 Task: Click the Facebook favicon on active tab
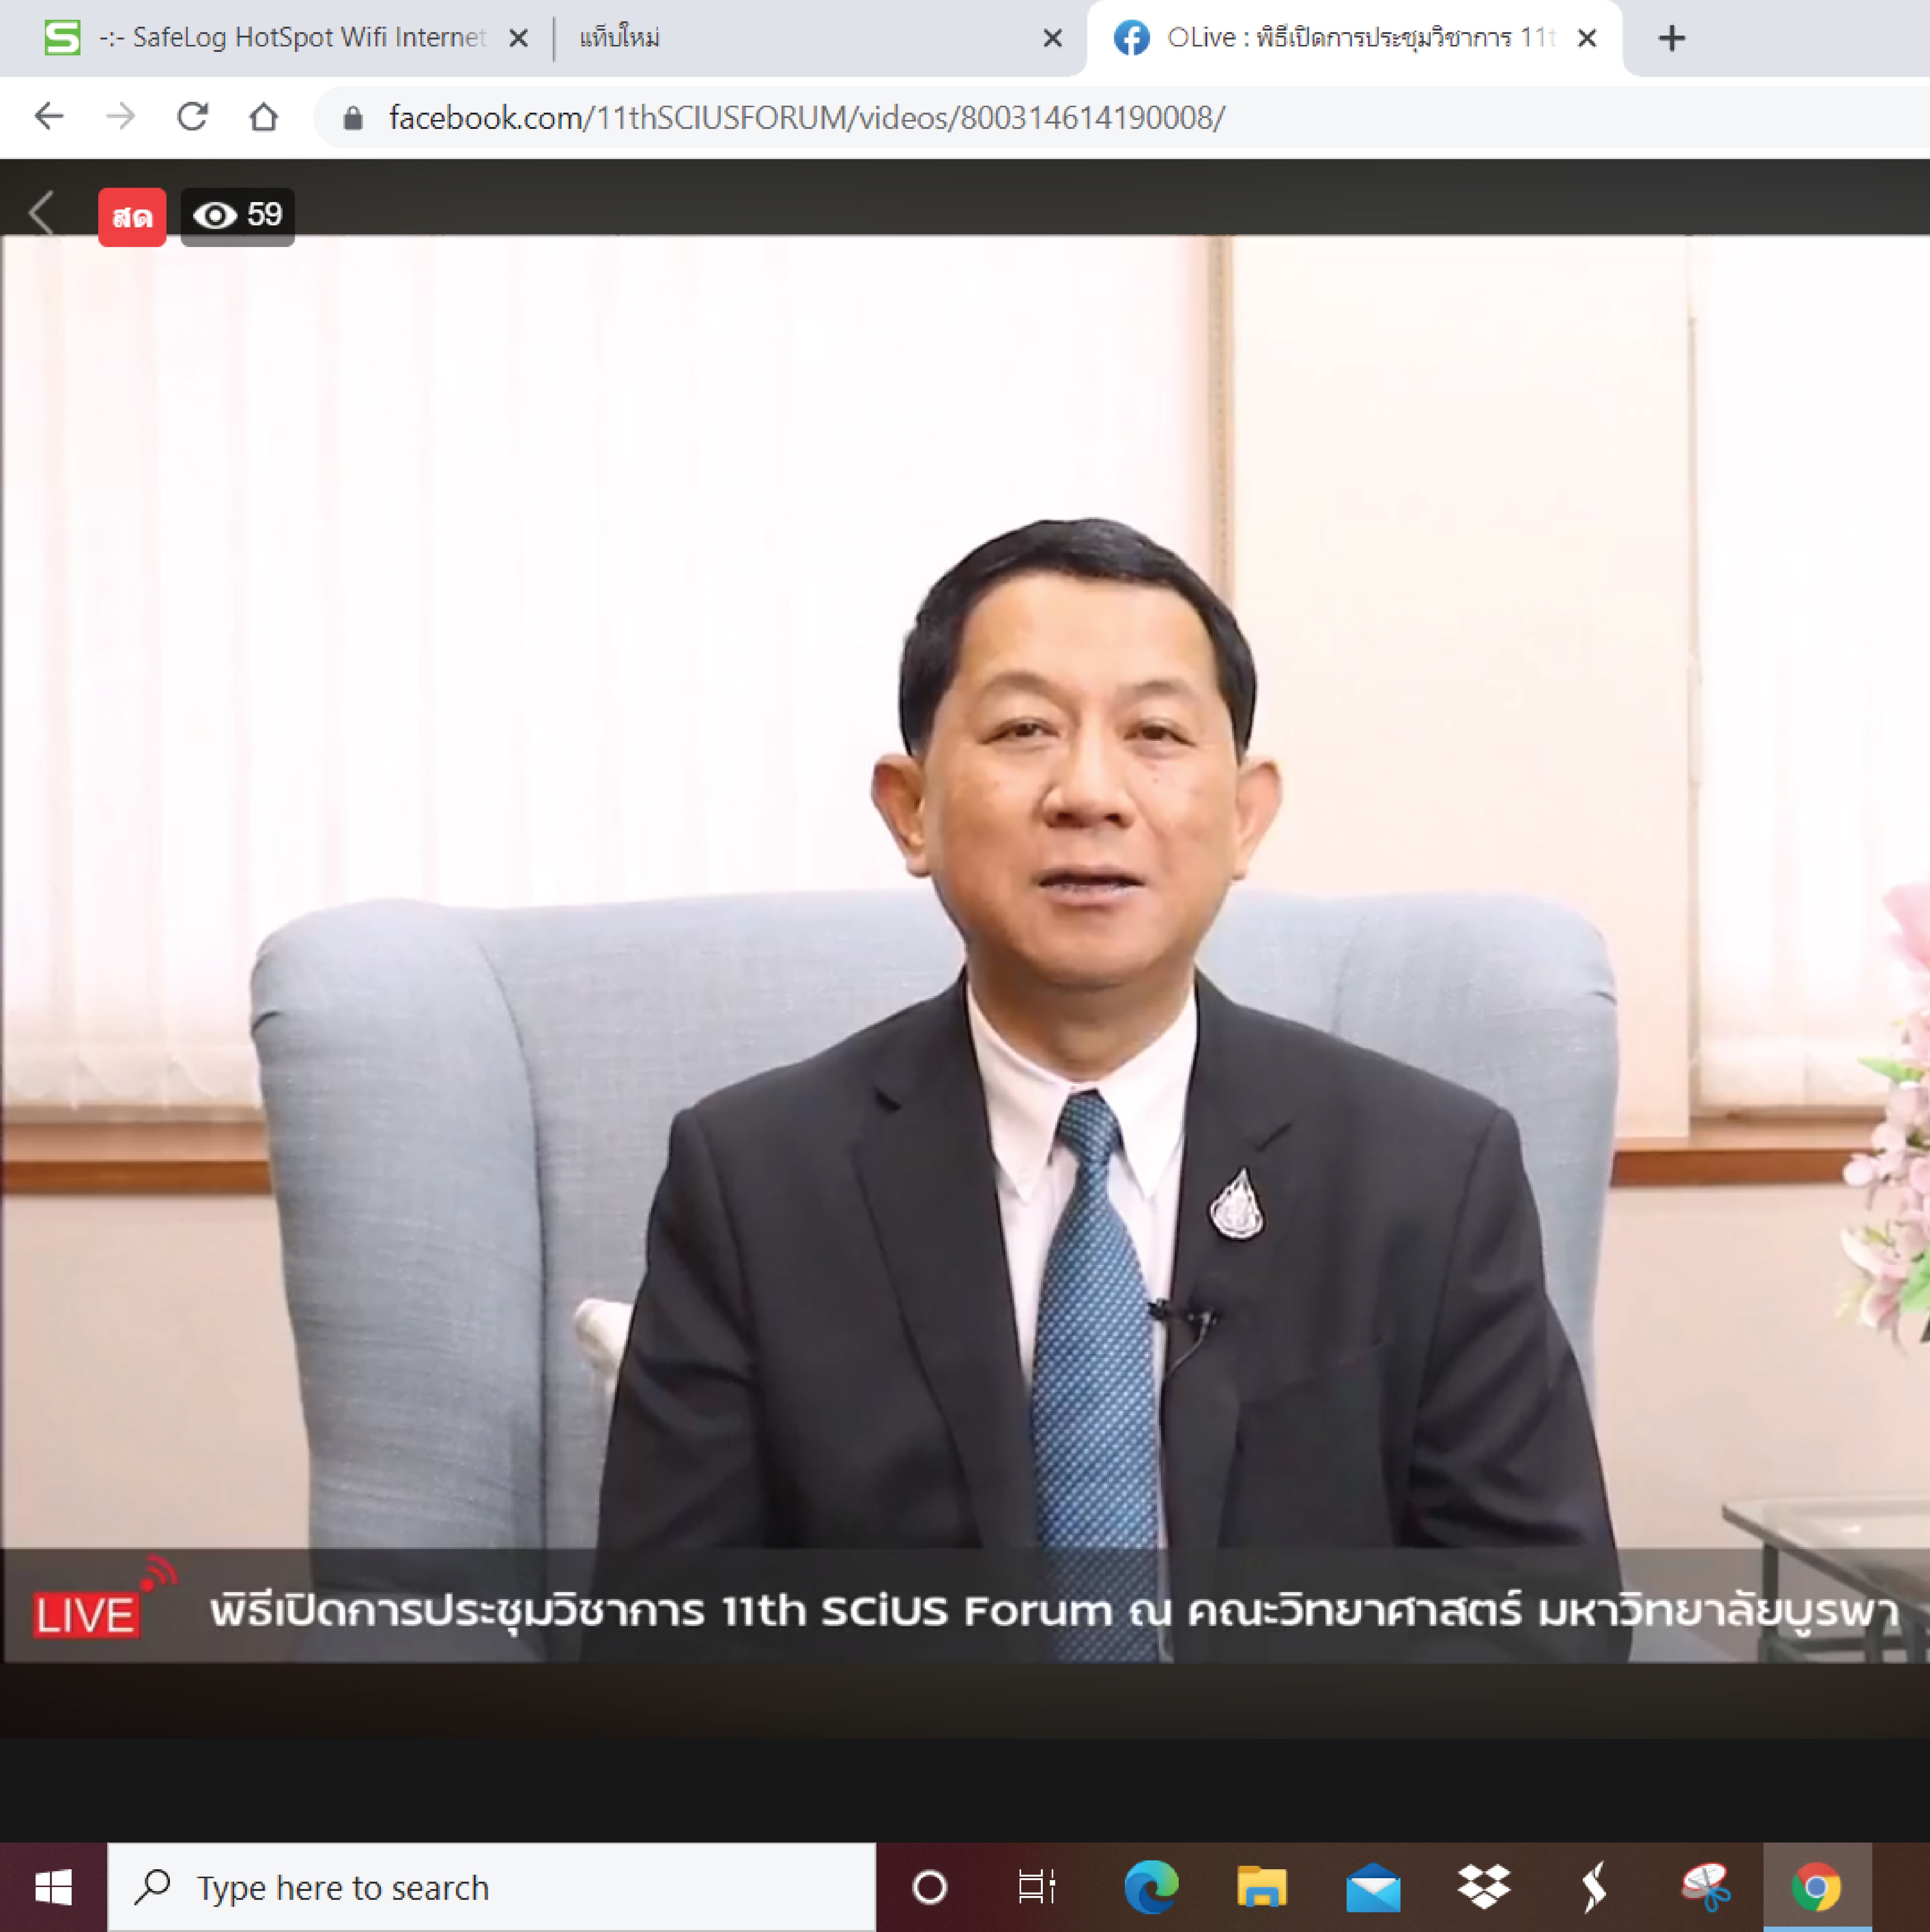[x=1131, y=38]
